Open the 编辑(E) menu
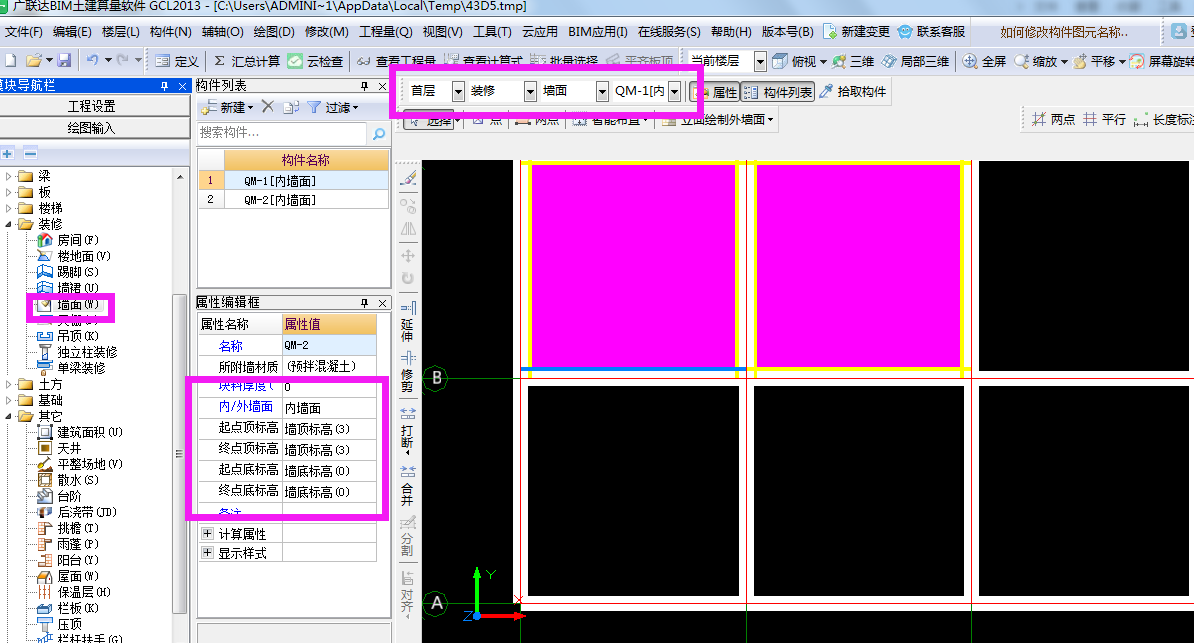 [72, 32]
